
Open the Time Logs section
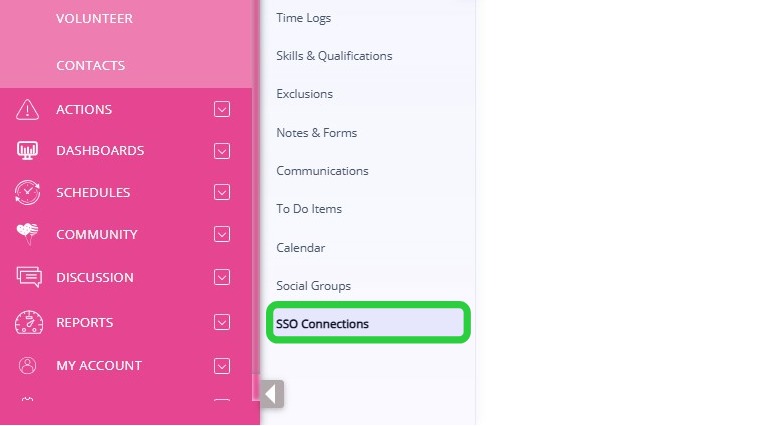[x=303, y=18]
